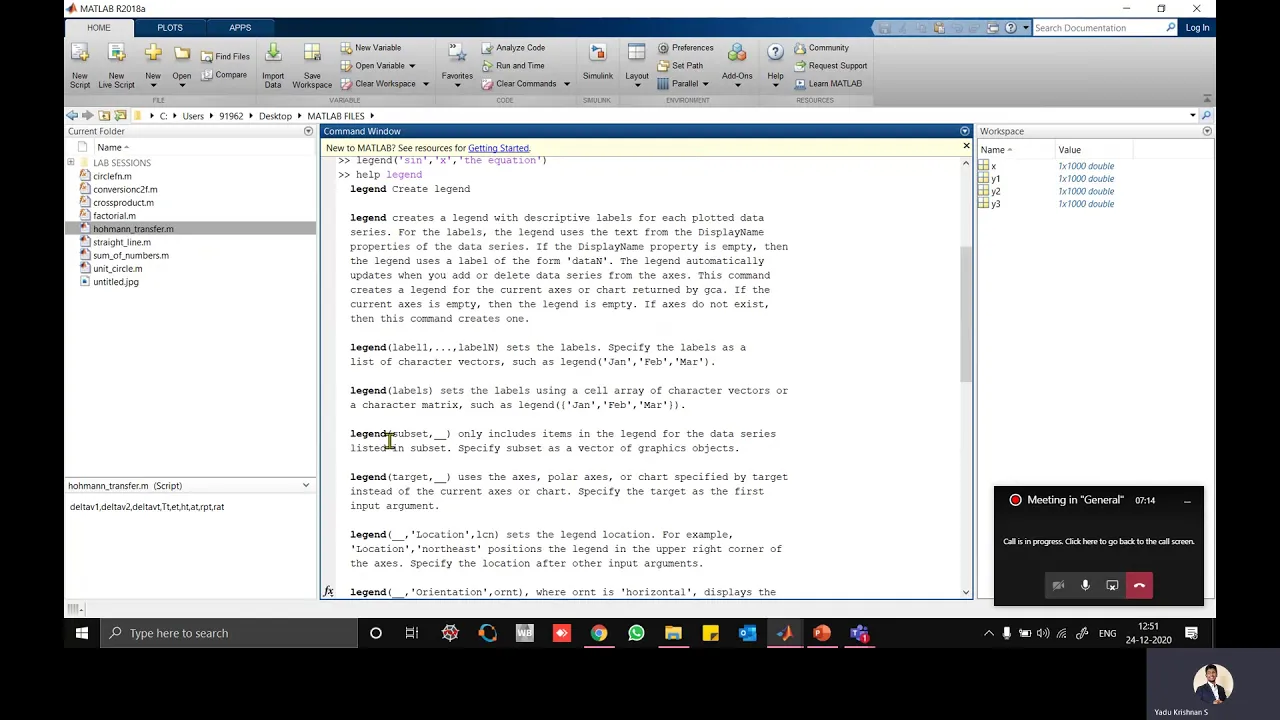Select circlefn.m in Current Folder
Viewport: 1280px width, 720px height.
click(112, 176)
